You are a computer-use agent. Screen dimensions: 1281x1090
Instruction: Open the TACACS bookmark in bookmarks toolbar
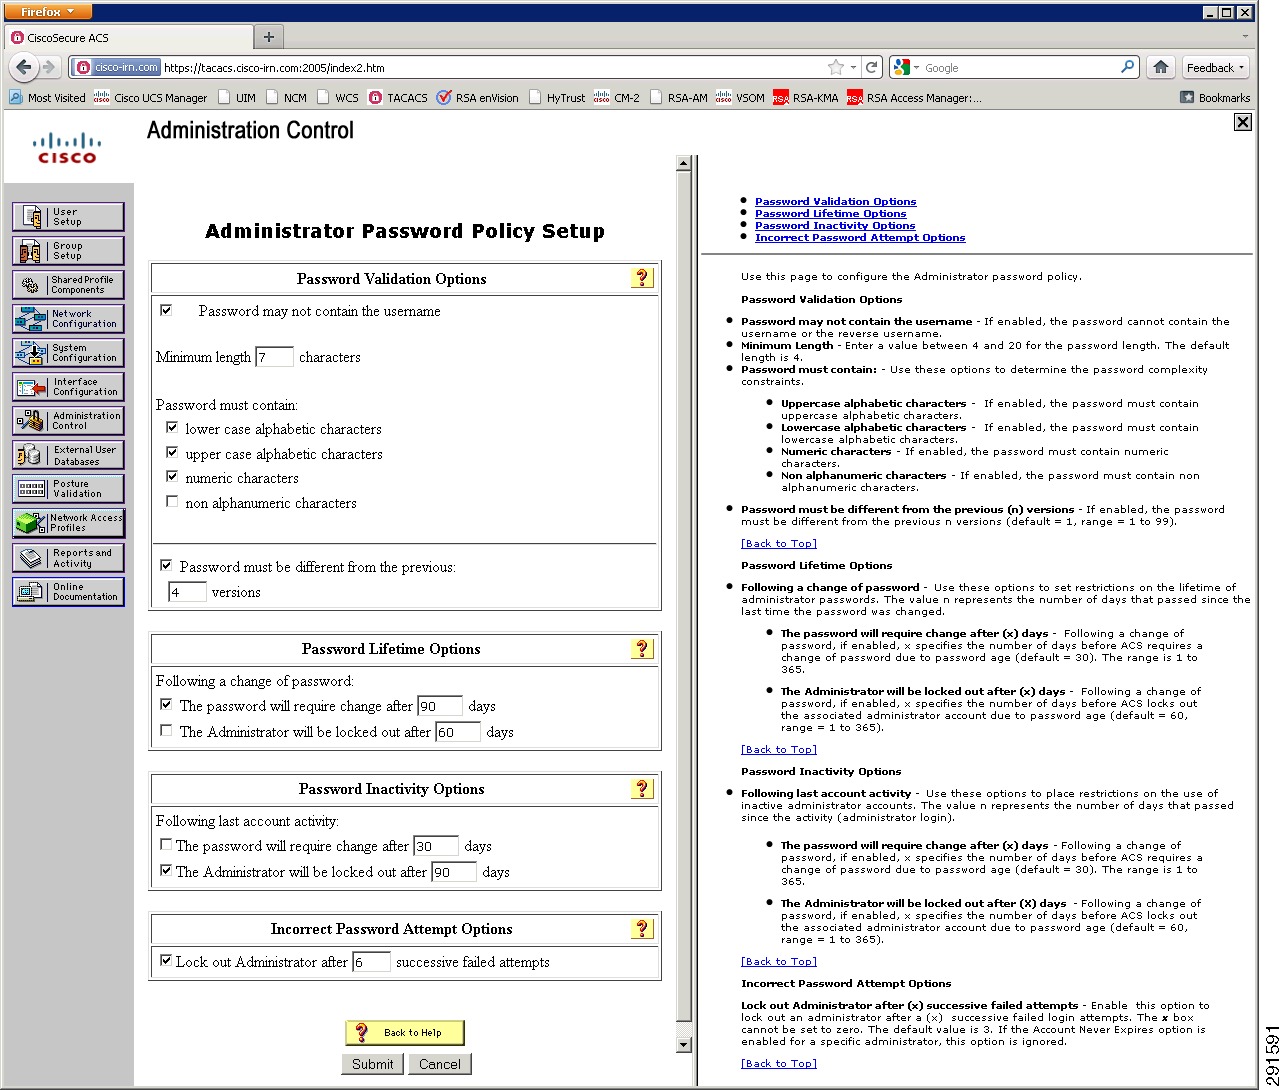(398, 98)
